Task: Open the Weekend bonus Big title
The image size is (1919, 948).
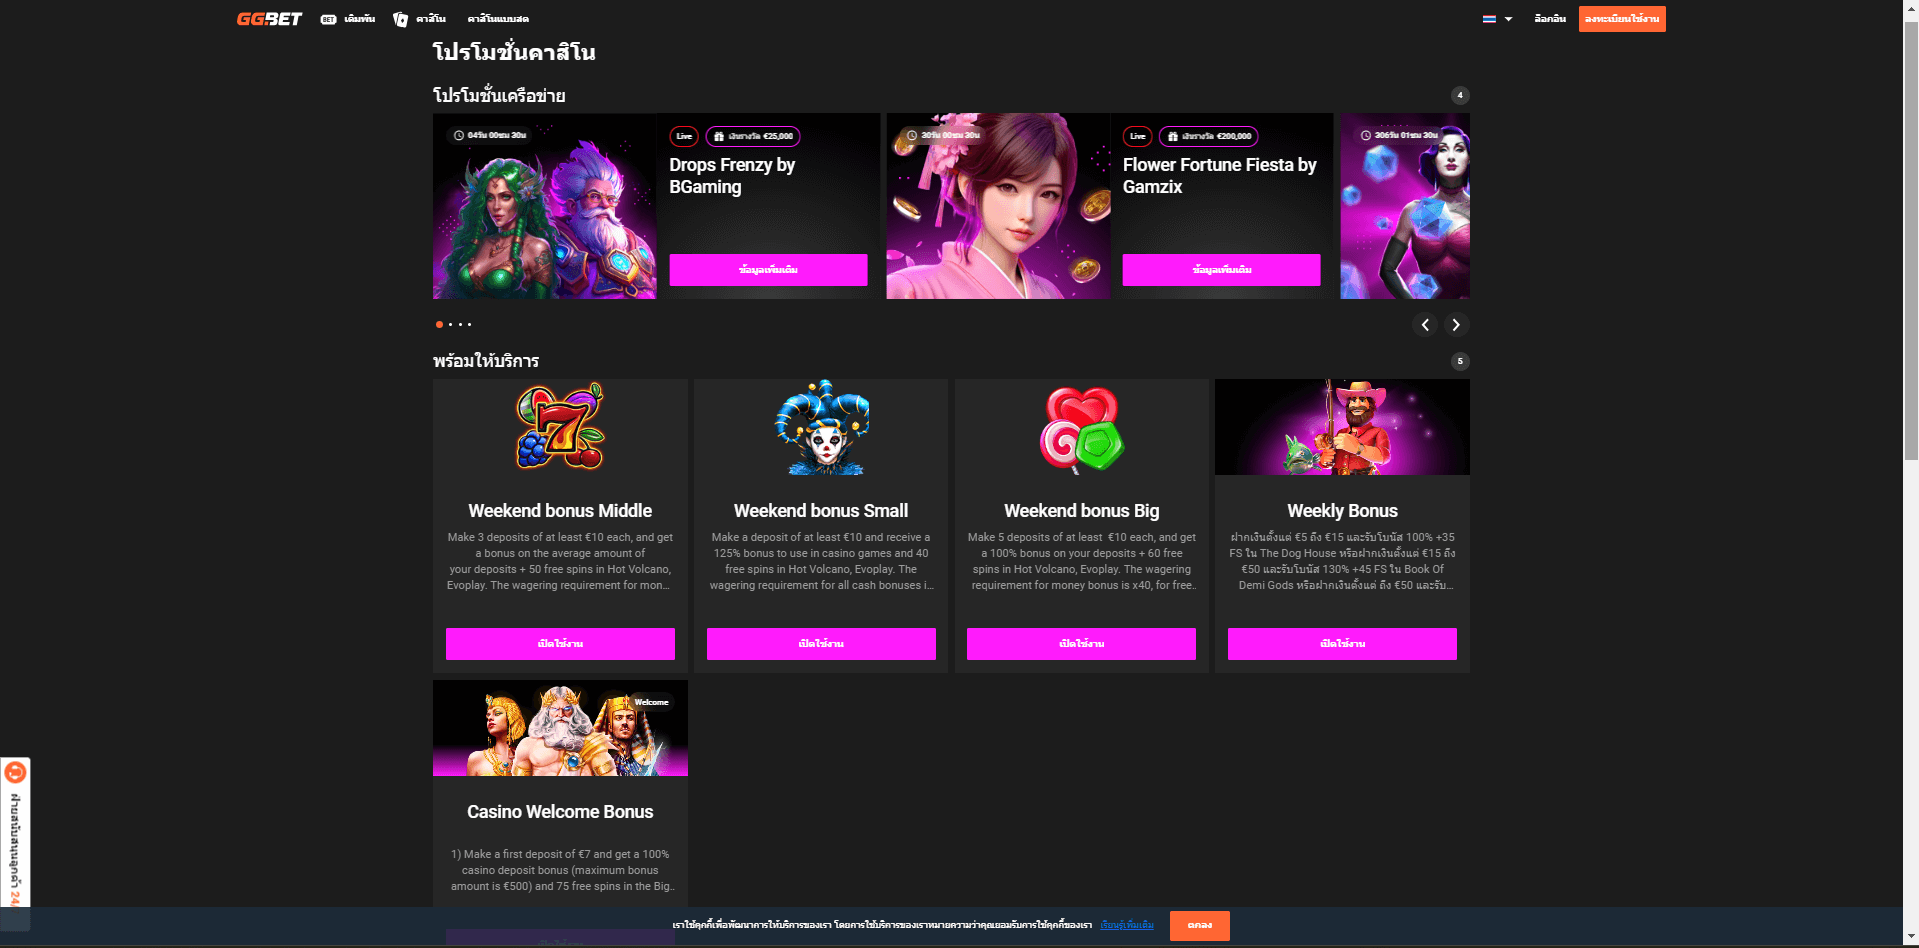Action: [x=1082, y=511]
